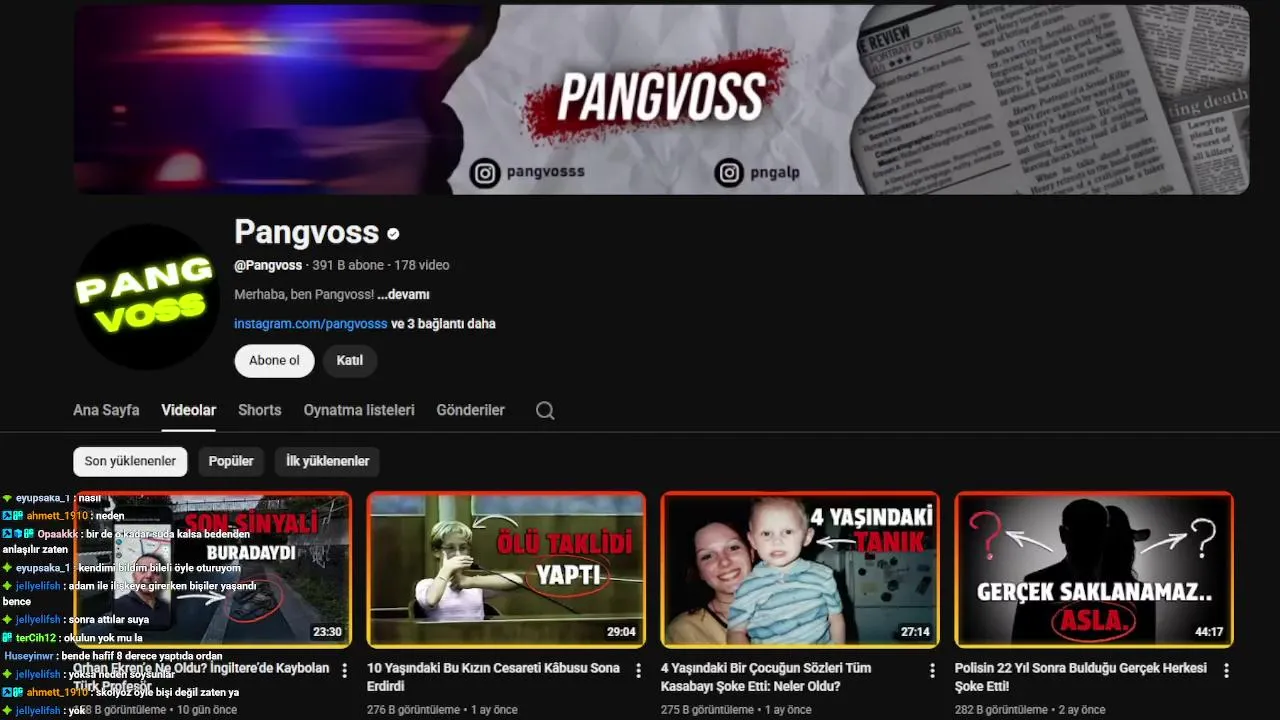The height and width of the screenshot is (720, 1280).
Task: Select the 'İlk yüklenenler' filter chip
Action: click(x=327, y=461)
